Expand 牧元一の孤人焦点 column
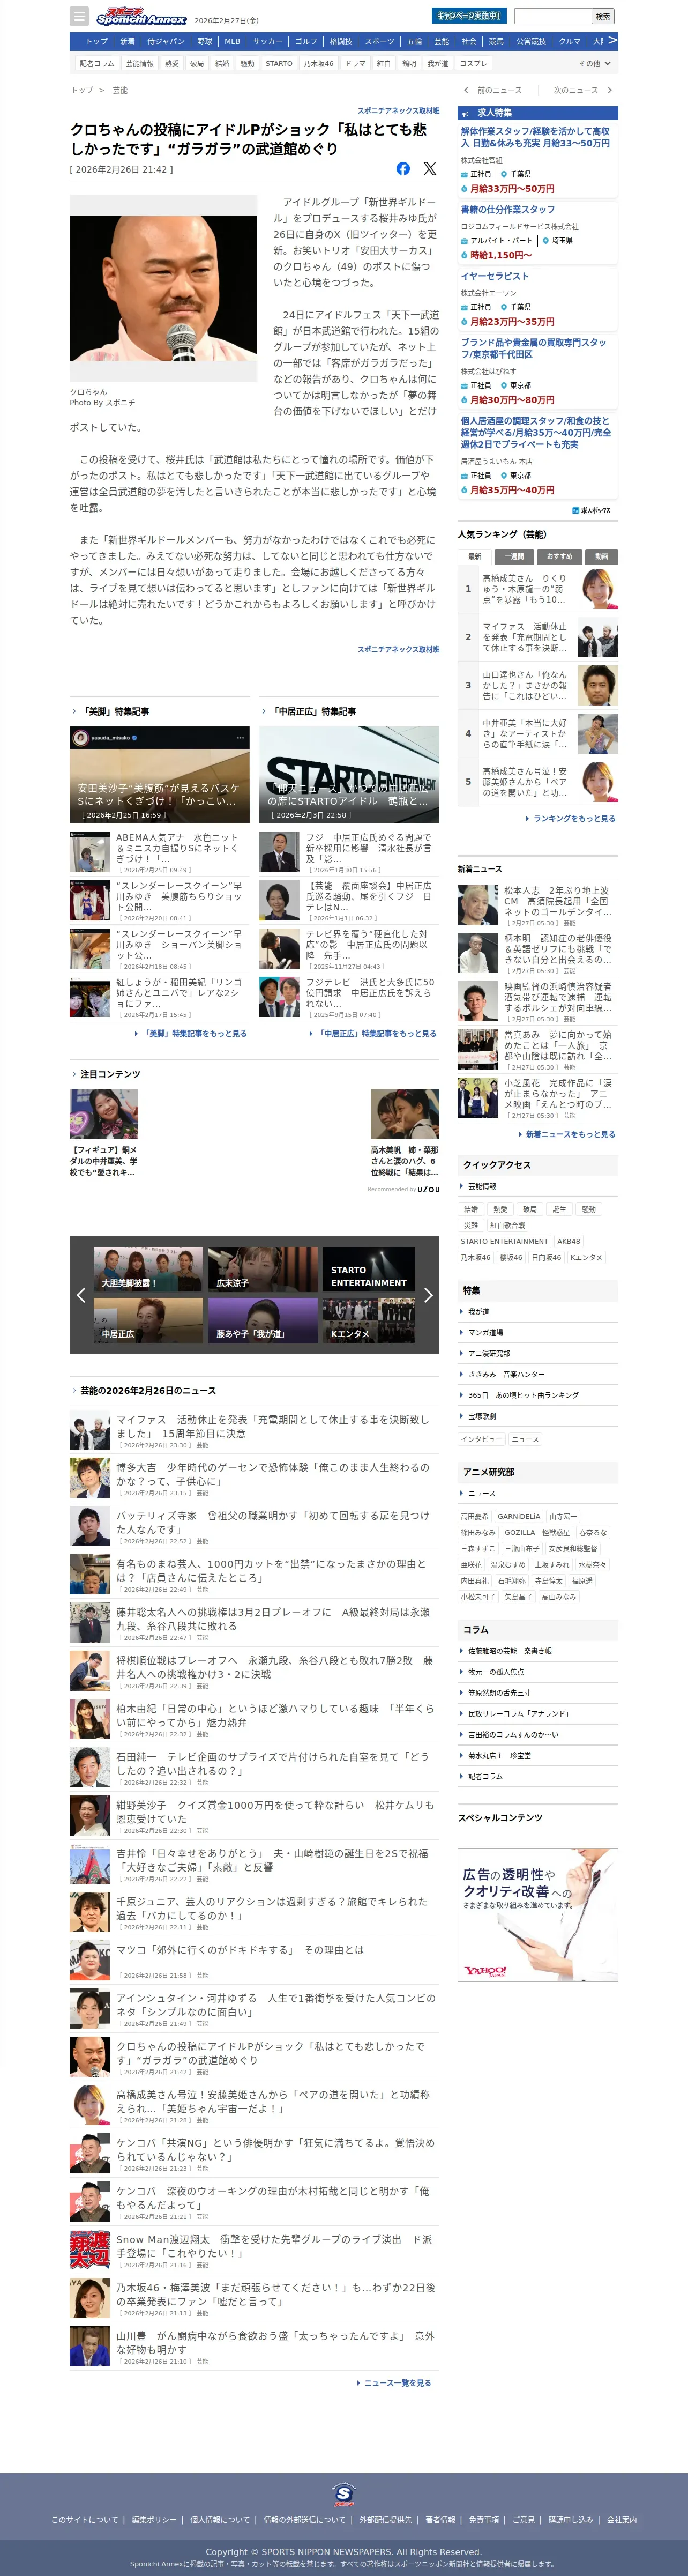 538,1672
